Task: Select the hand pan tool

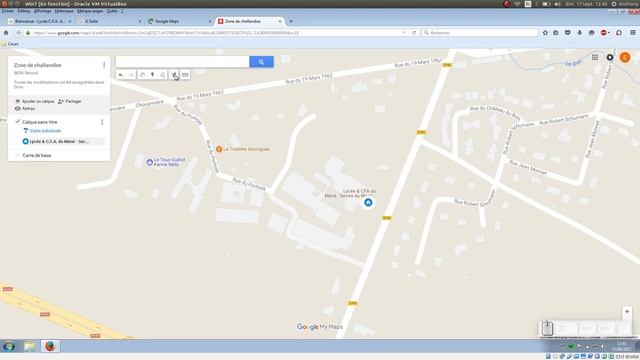Action: (142, 75)
